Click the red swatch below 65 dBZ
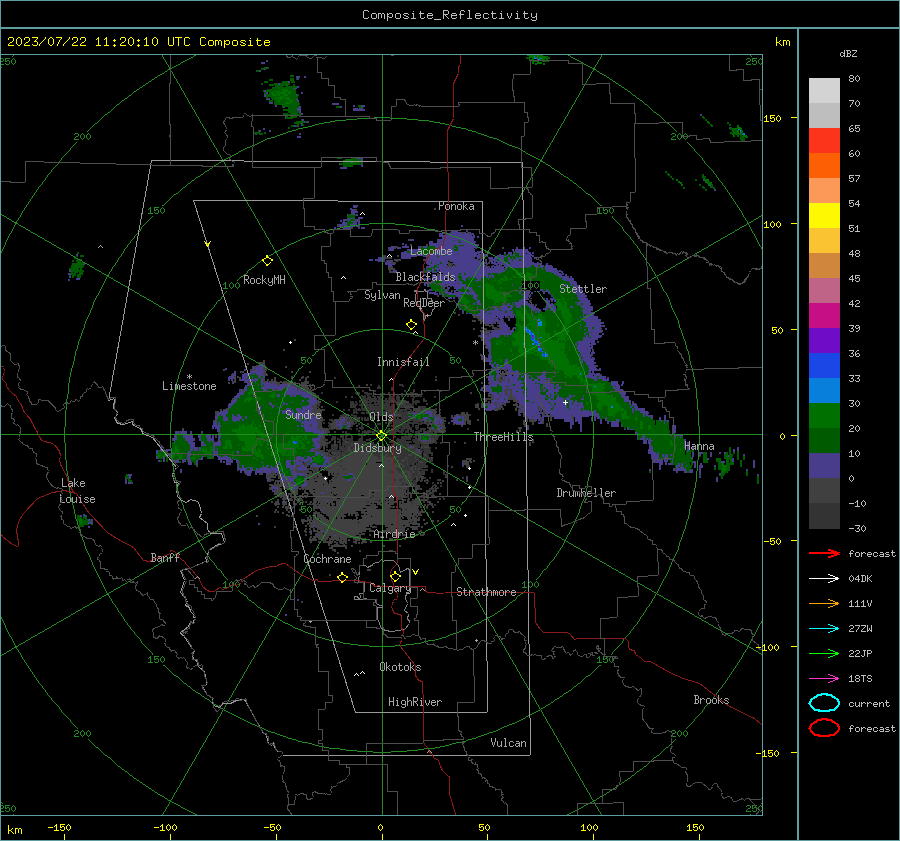The image size is (900, 841). coord(824,141)
